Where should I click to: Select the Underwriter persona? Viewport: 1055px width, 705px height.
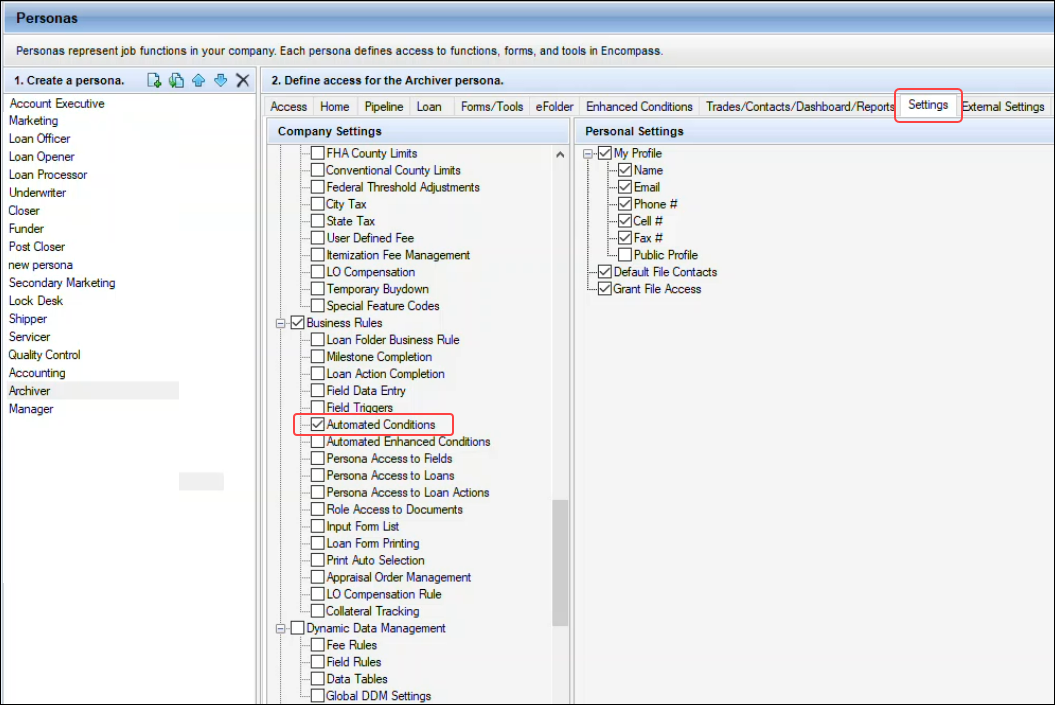pyautogui.click(x=40, y=193)
